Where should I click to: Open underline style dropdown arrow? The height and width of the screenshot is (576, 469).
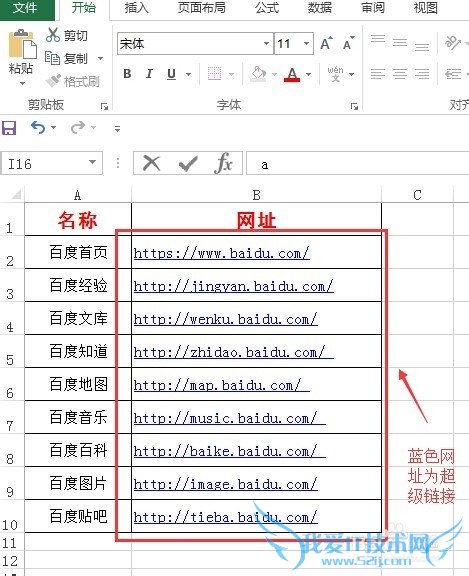pos(188,75)
